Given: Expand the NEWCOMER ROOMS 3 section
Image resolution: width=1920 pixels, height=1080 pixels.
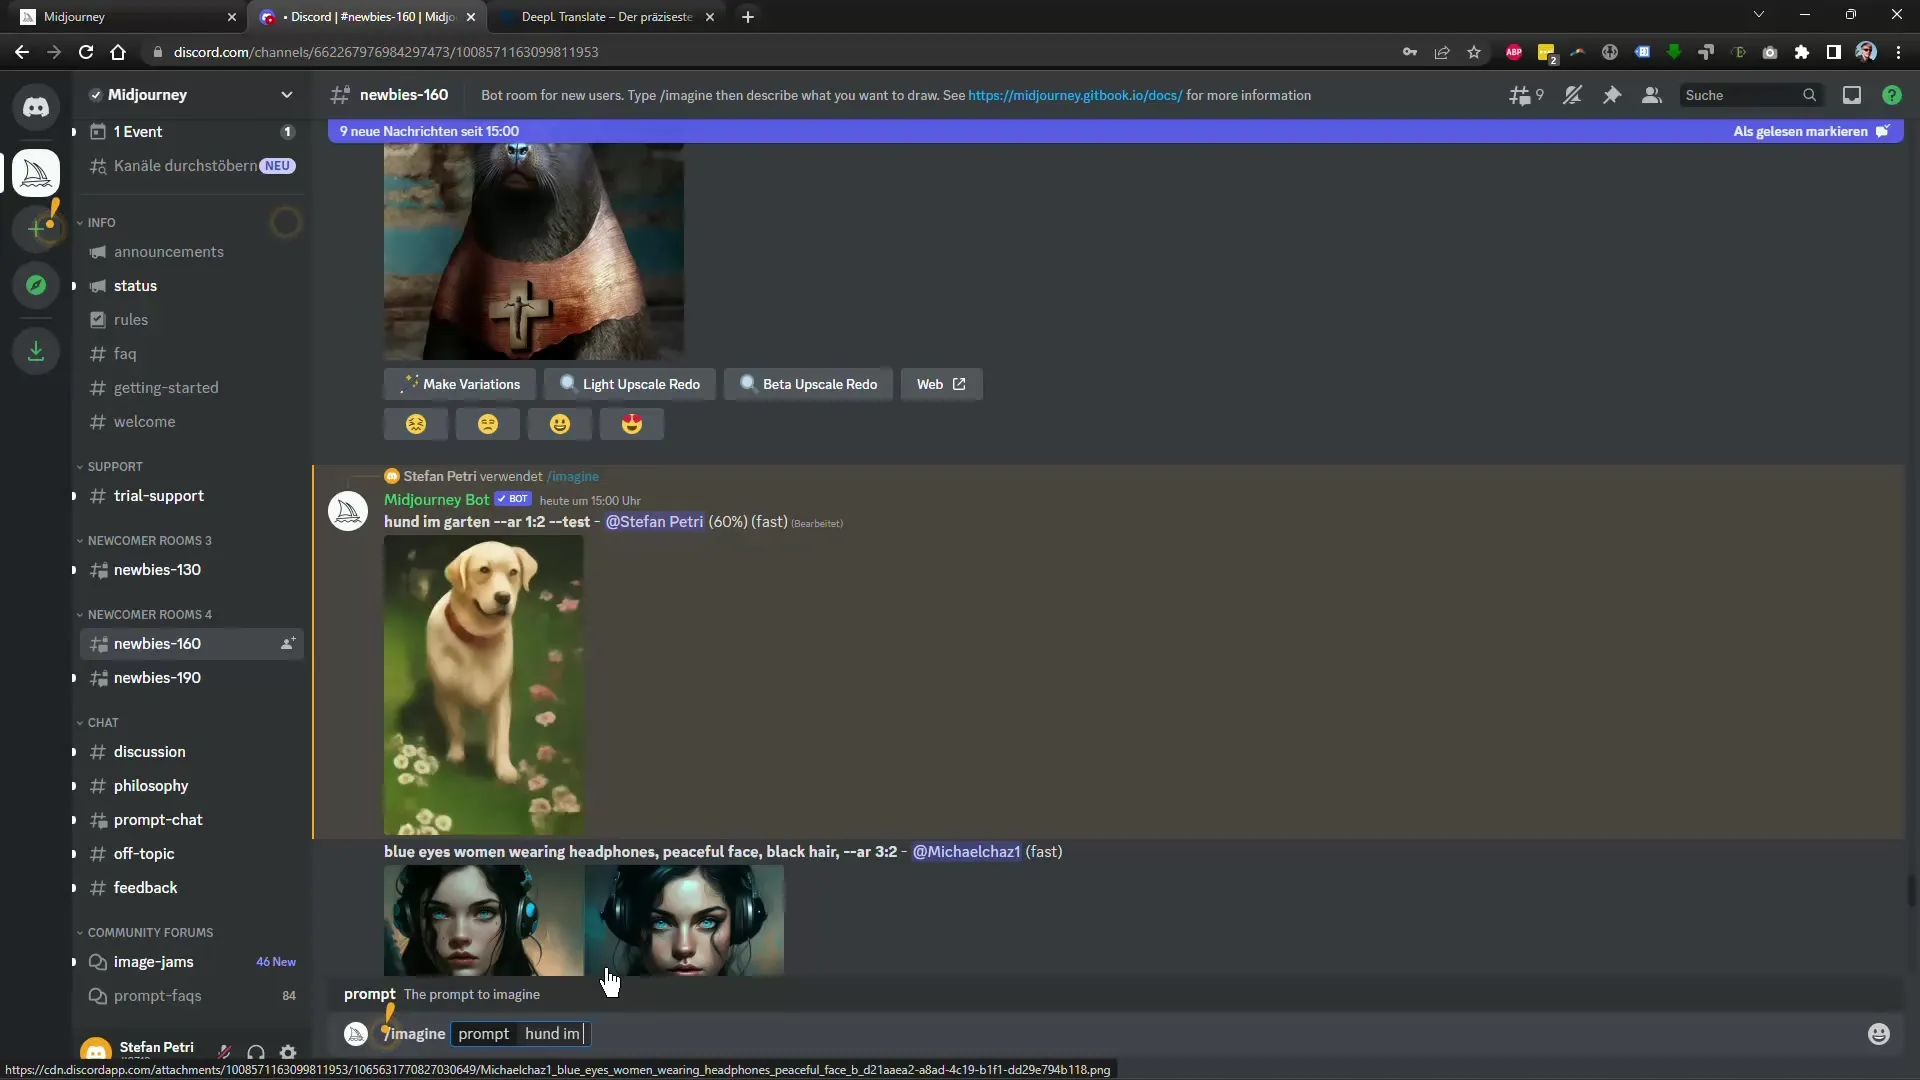Looking at the screenshot, I should 149,539.
